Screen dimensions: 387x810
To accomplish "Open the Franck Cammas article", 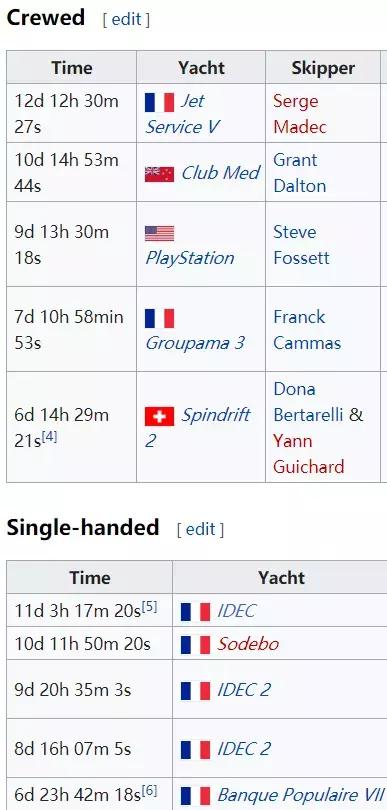I will tap(307, 330).
